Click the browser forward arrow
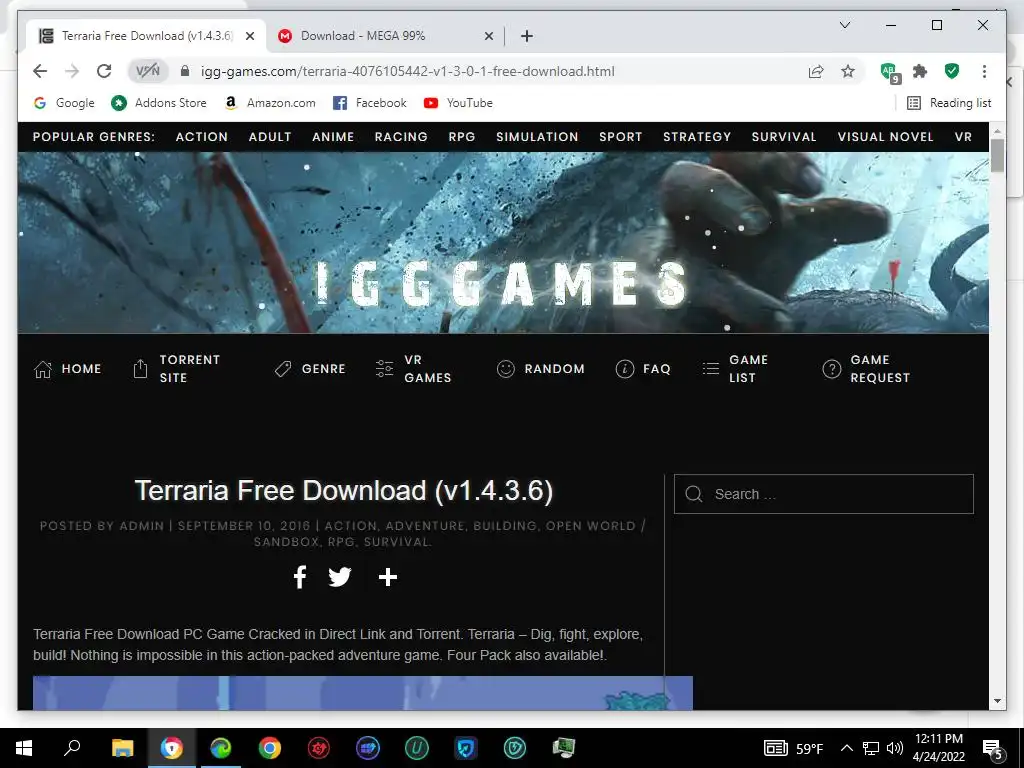1024x768 pixels. click(x=72, y=71)
